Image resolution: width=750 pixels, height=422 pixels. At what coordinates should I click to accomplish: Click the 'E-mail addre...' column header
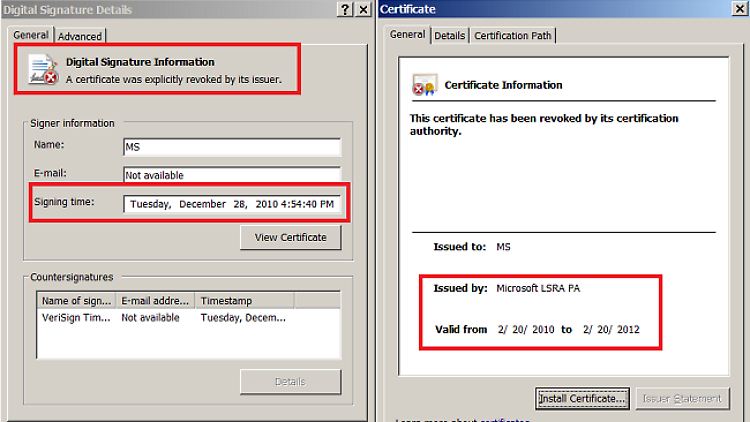coord(155,300)
